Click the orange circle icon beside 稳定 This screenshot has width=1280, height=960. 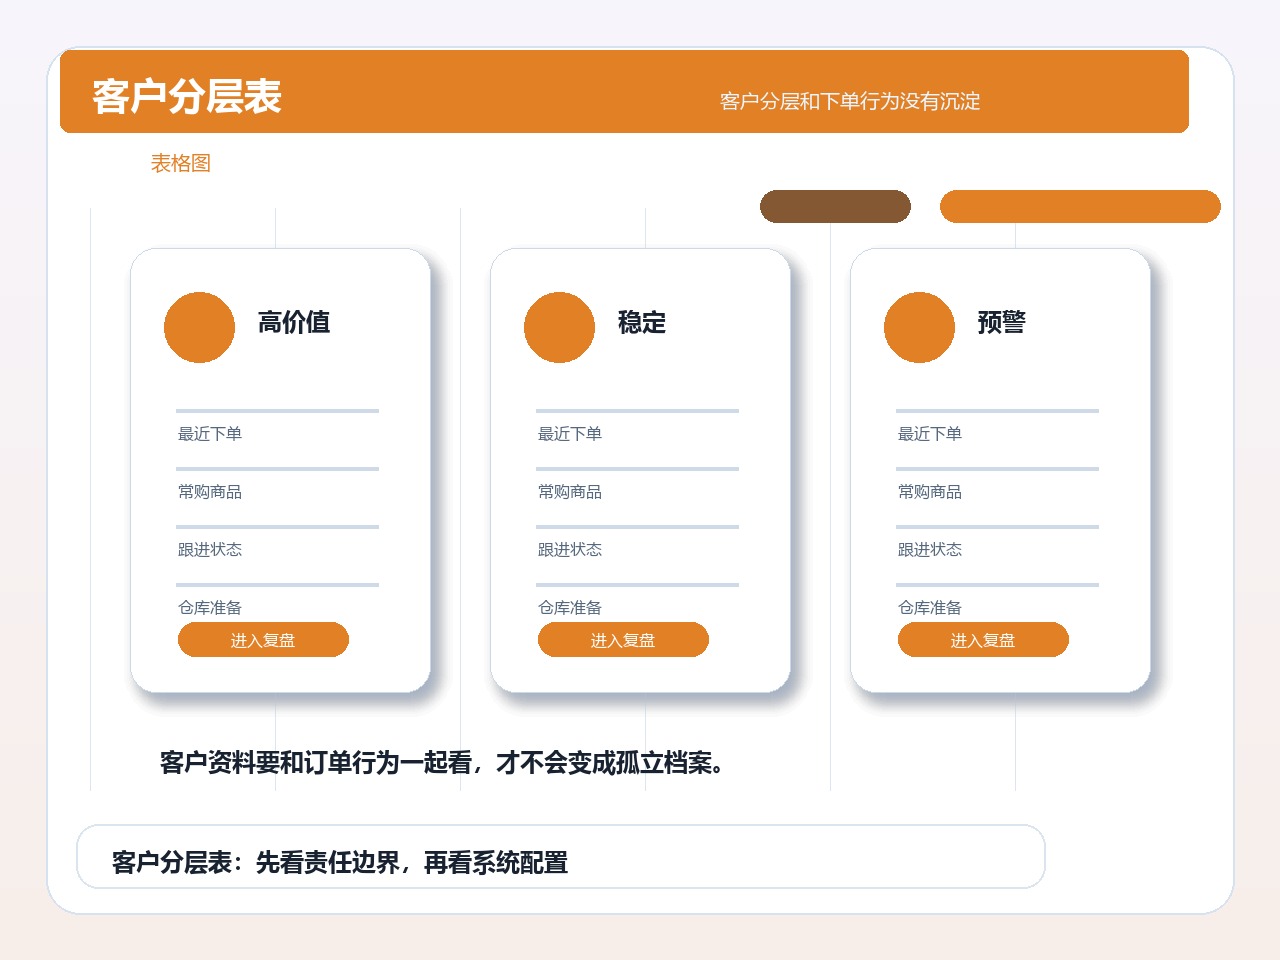coord(559,327)
